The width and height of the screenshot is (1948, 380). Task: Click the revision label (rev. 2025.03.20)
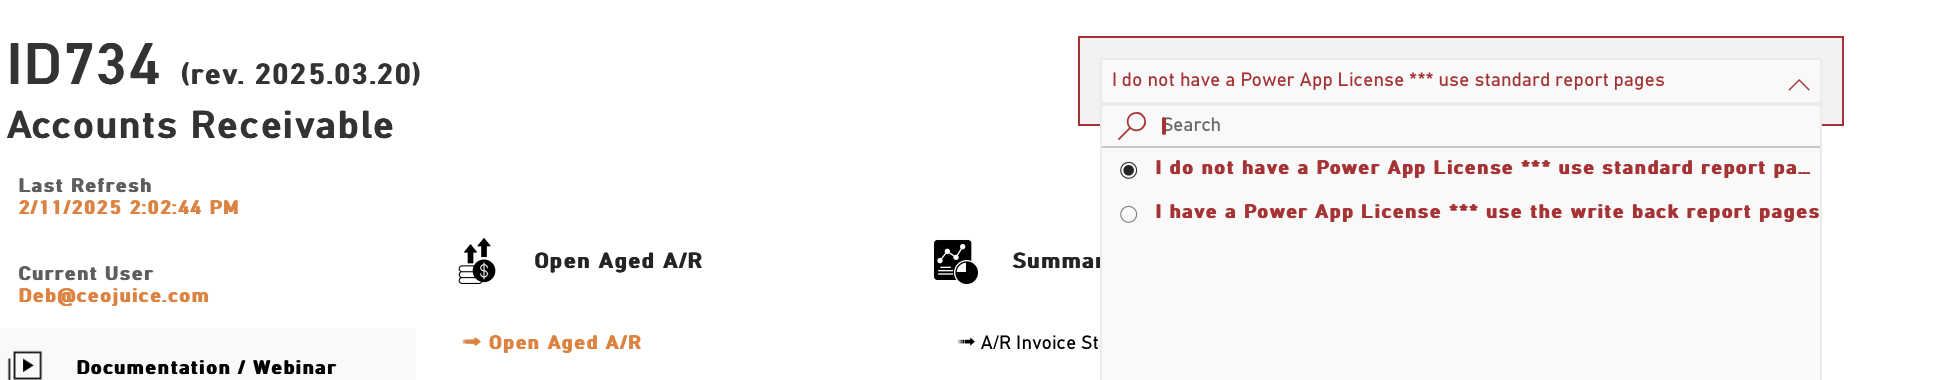point(301,74)
